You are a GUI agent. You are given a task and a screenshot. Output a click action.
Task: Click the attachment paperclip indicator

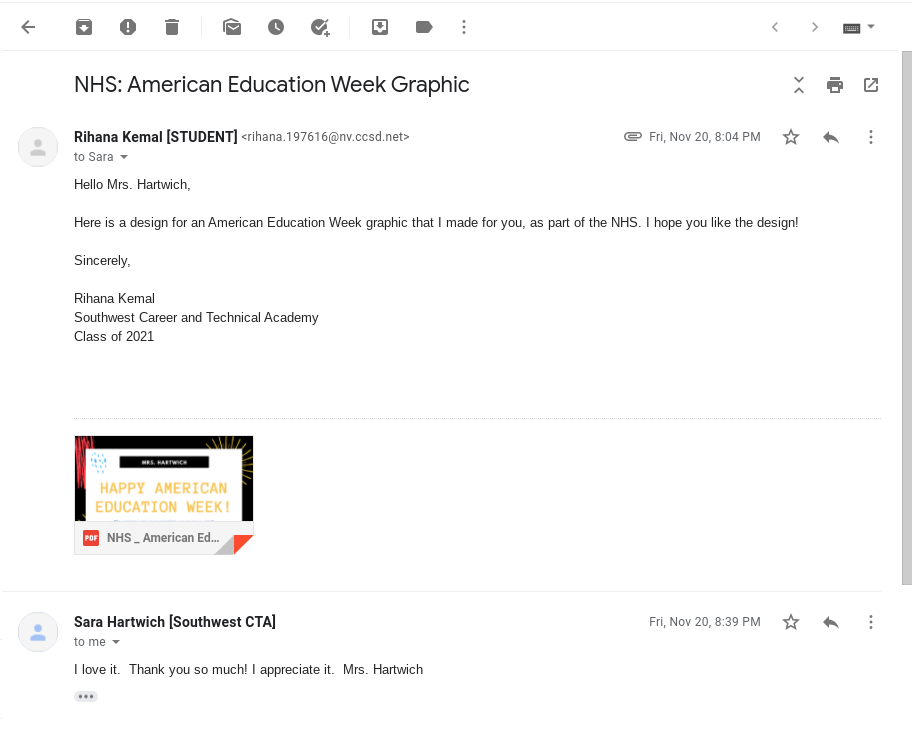[x=633, y=137]
